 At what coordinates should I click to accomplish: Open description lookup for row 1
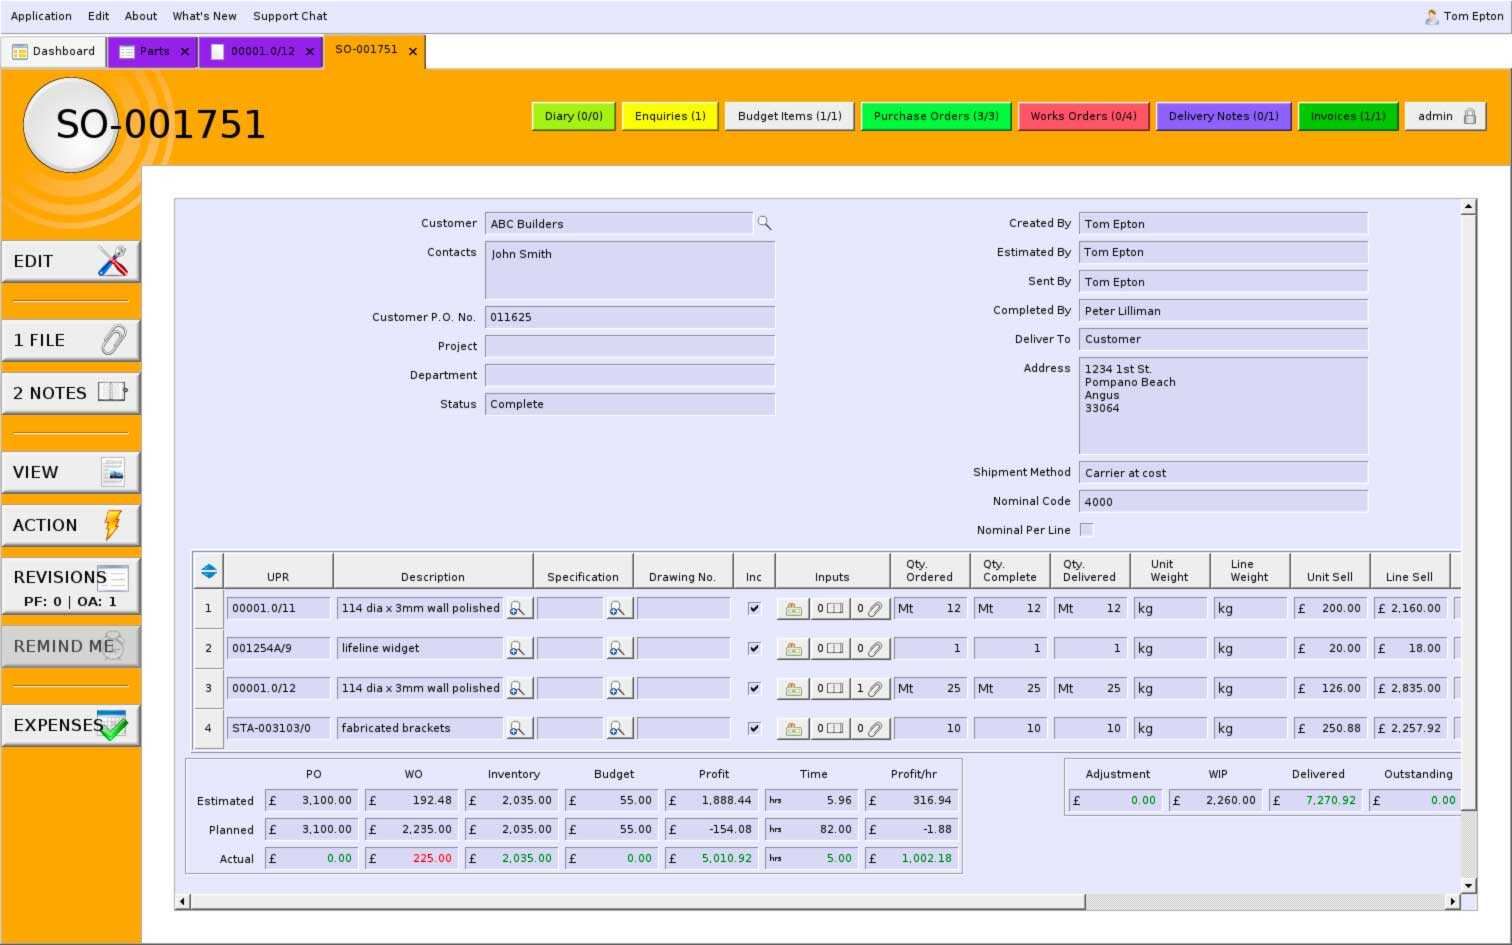[x=518, y=608]
